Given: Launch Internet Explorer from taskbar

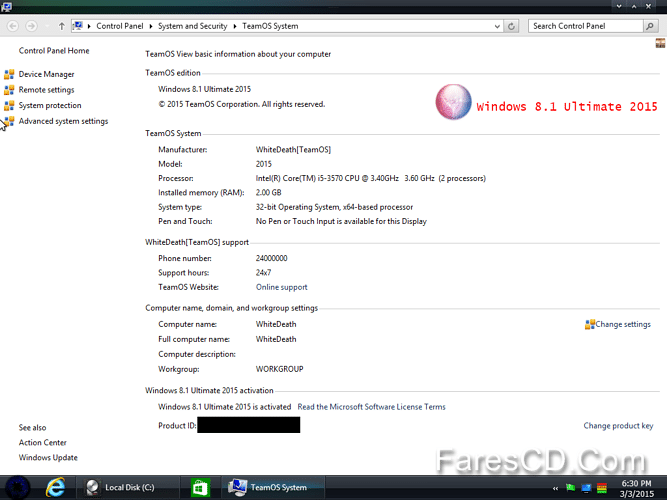Looking at the screenshot, I should click(x=55, y=488).
